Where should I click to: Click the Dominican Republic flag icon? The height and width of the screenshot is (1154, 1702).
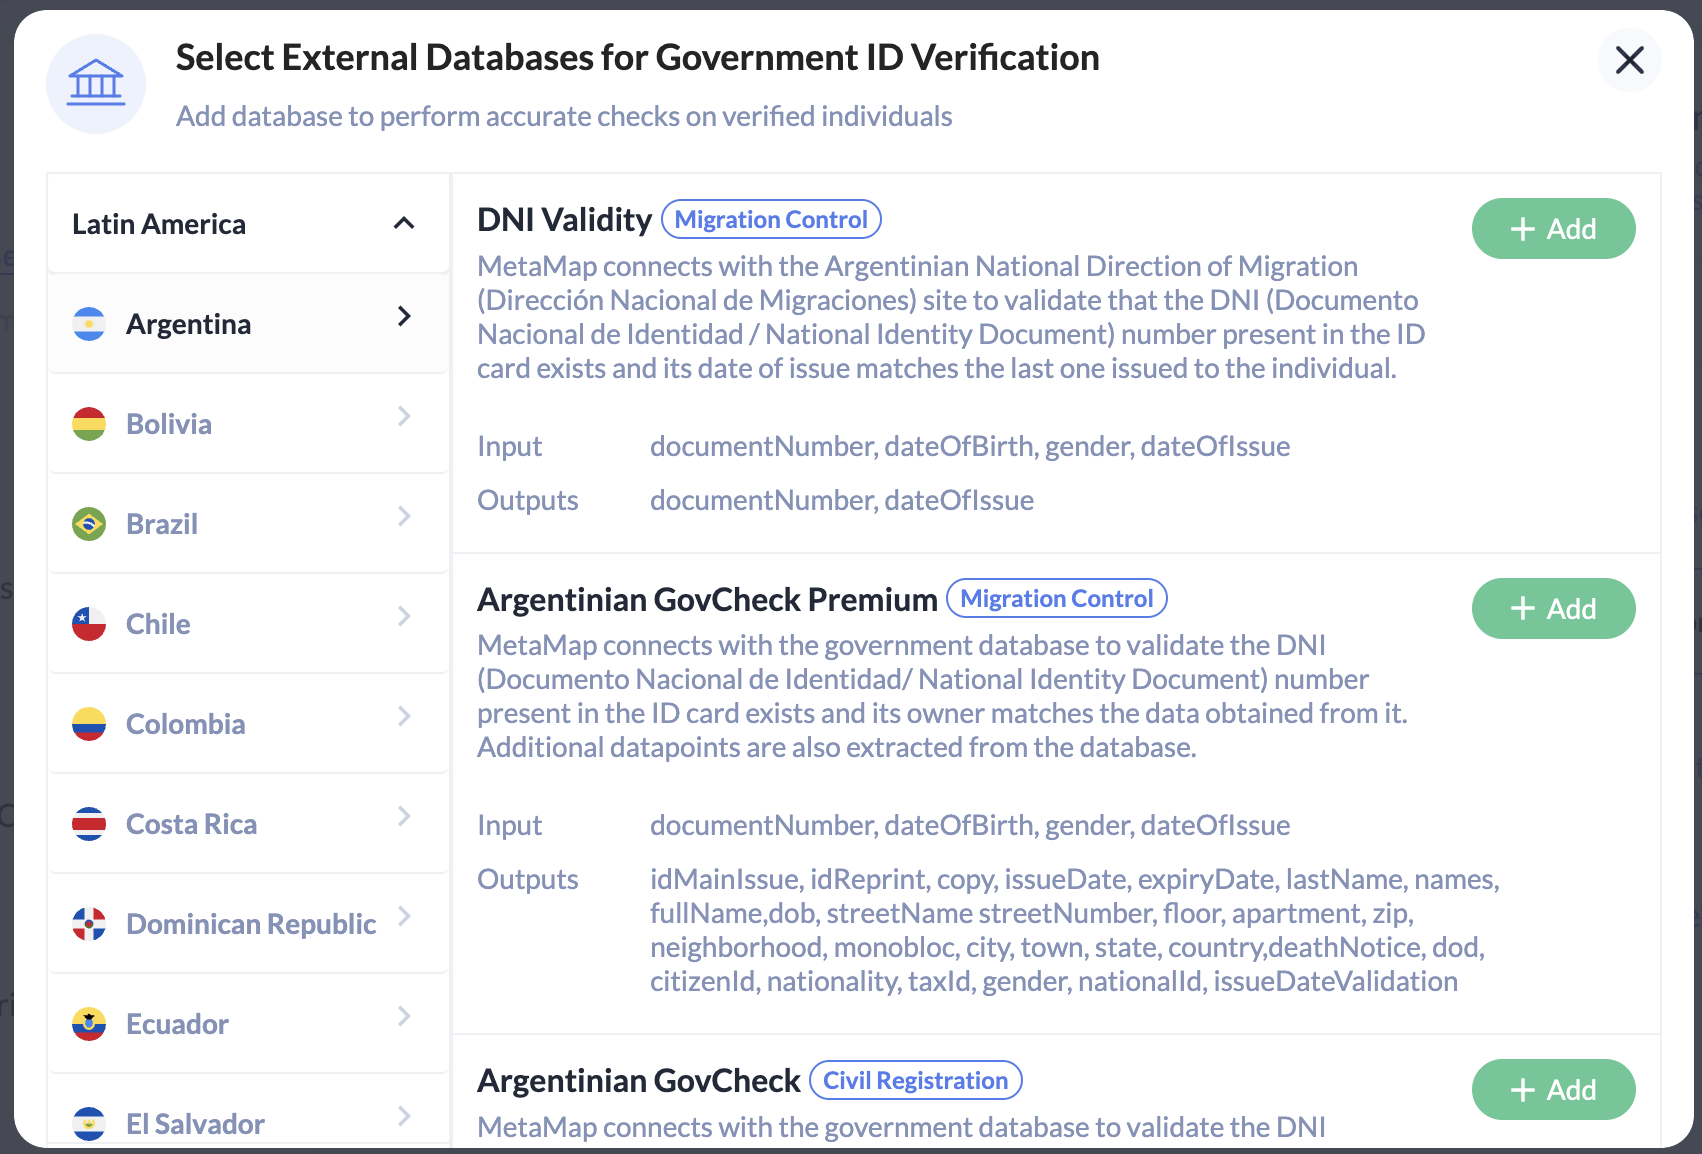tap(89, 924)
